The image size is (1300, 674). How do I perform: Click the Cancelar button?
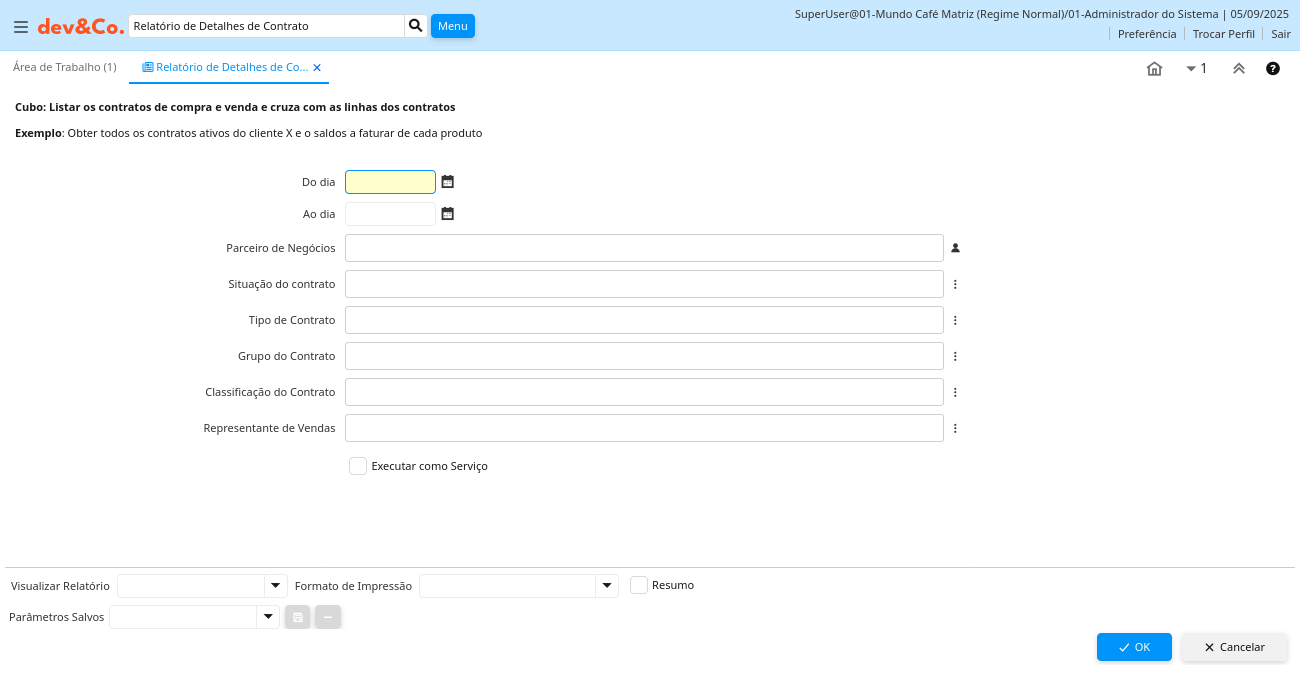point(1234,647)
